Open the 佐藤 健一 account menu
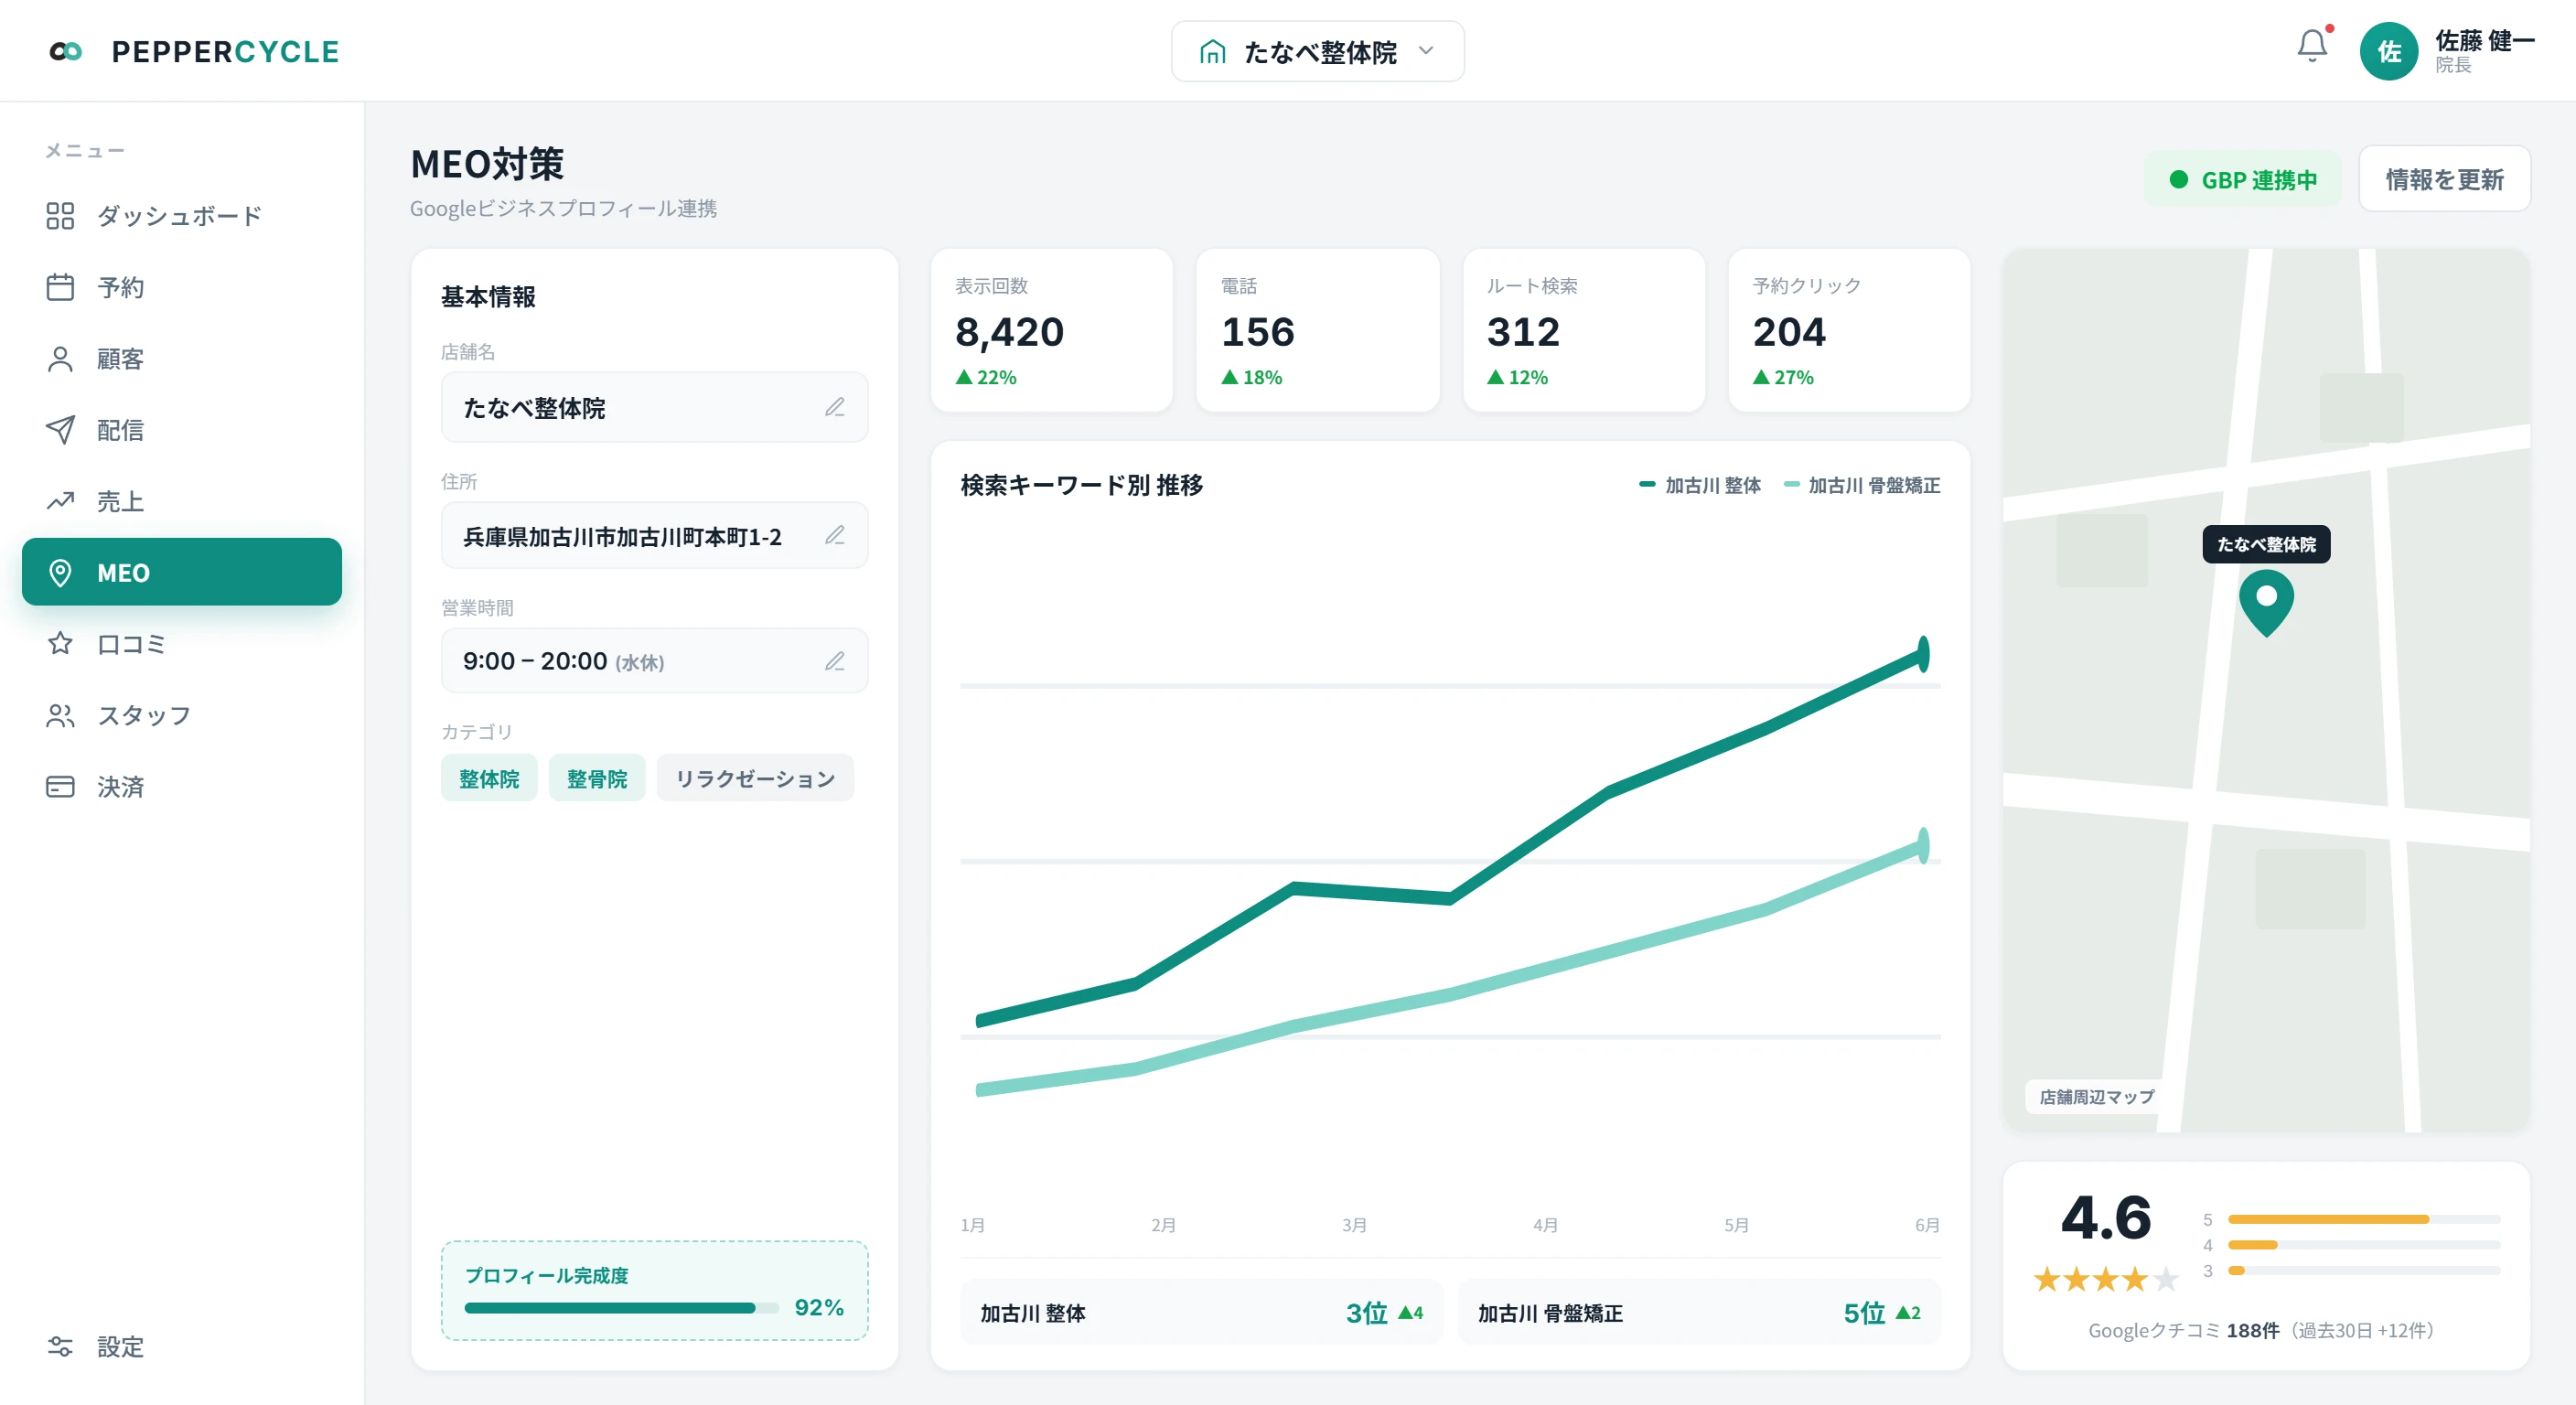Image resolution: width=2576 pixels, height=1405 pixels. point(2484,51)
